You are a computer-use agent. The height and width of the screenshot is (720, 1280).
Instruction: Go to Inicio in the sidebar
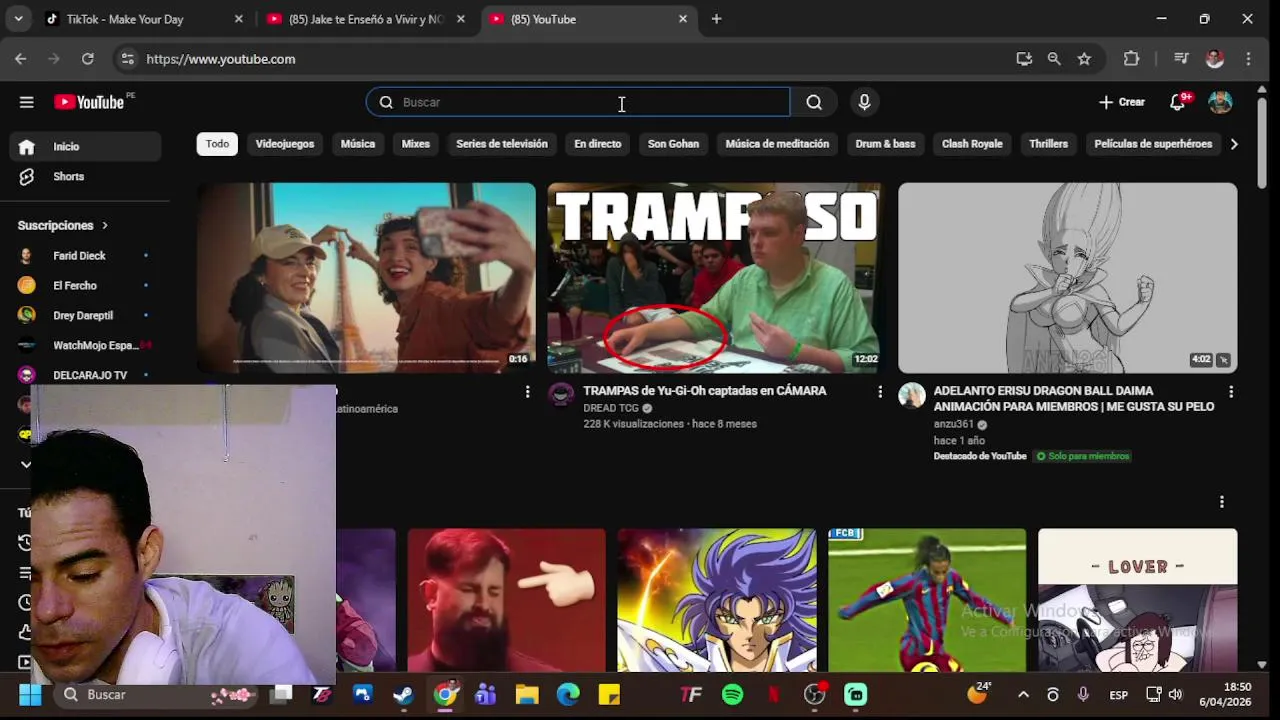coord(86,146)
